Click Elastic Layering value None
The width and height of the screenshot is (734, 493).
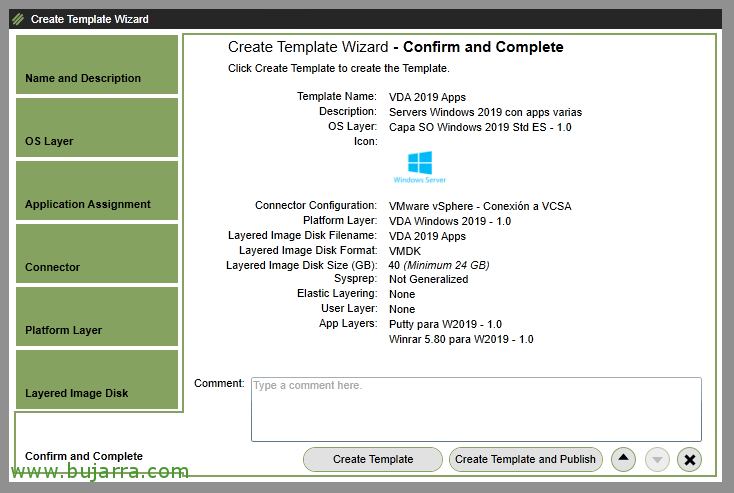[x=402, y=294]
